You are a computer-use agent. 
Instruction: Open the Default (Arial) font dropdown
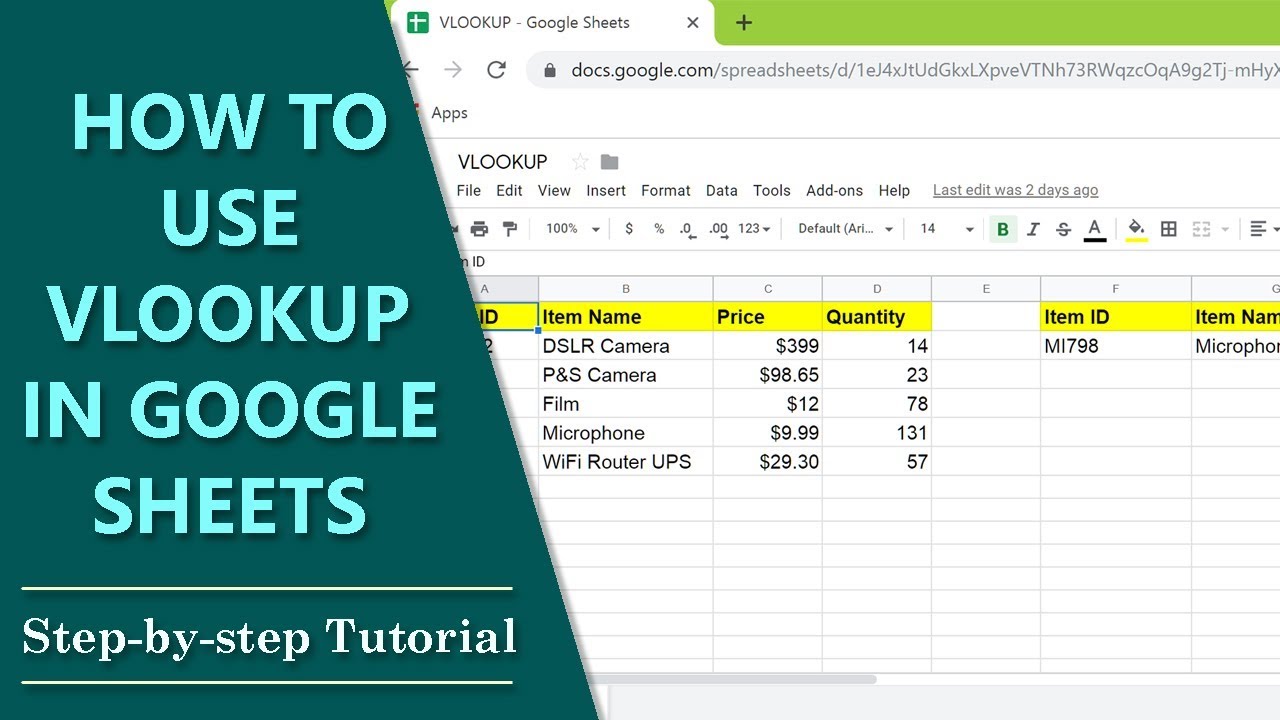[845, 229]
